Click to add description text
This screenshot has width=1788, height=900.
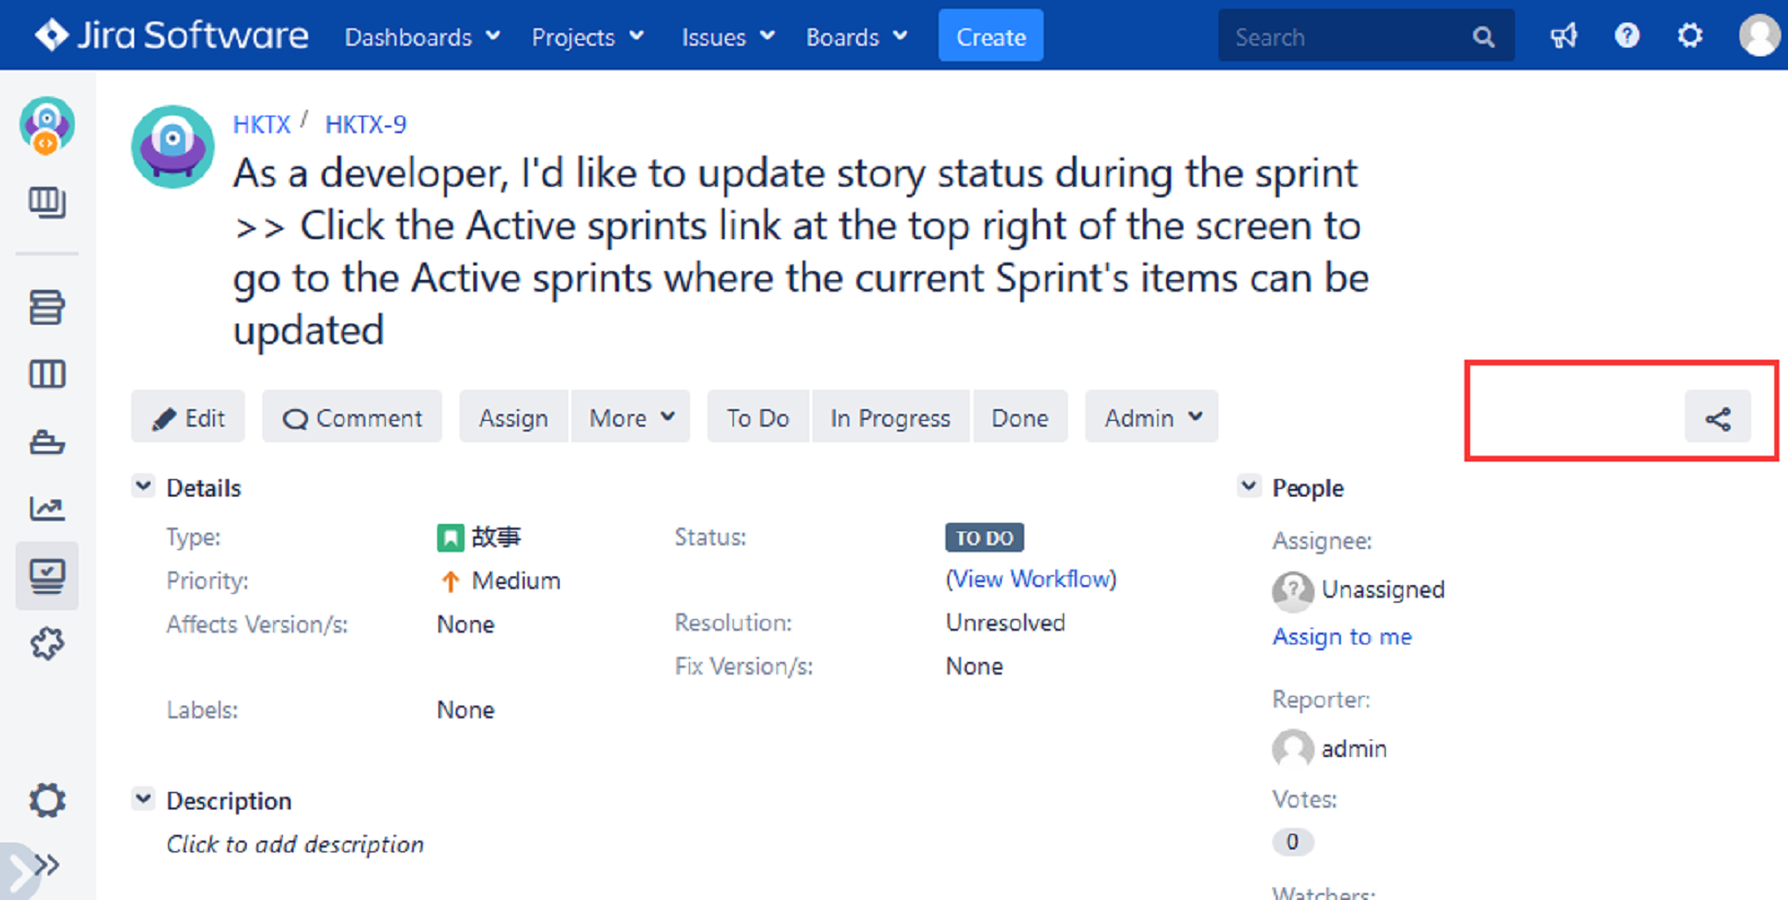pos(295,845)
